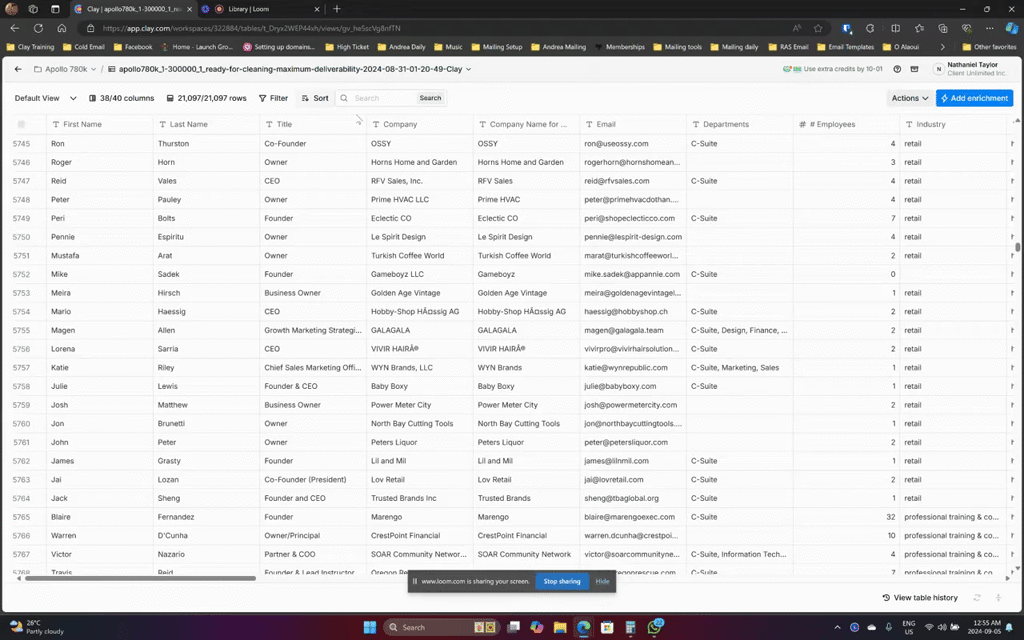The width and height of the screenshot is (1024, 640).
Task: Open the Industry column header menu
Action: [953, 124]
